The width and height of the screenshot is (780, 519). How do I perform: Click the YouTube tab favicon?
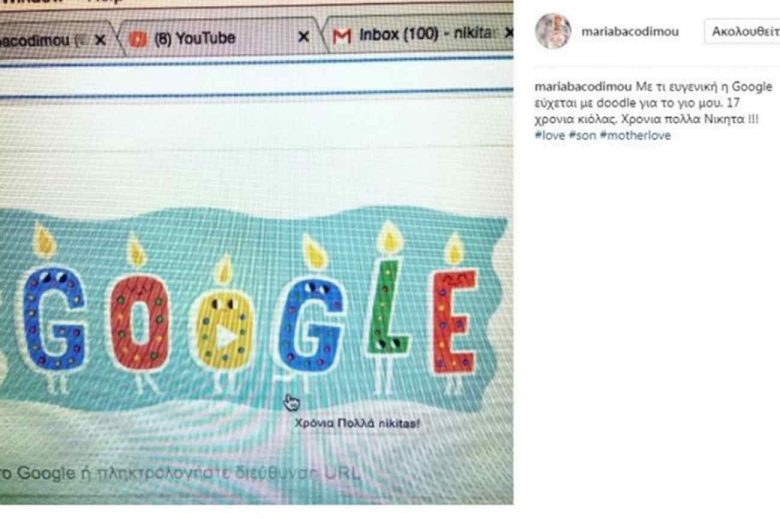(138, 39)
